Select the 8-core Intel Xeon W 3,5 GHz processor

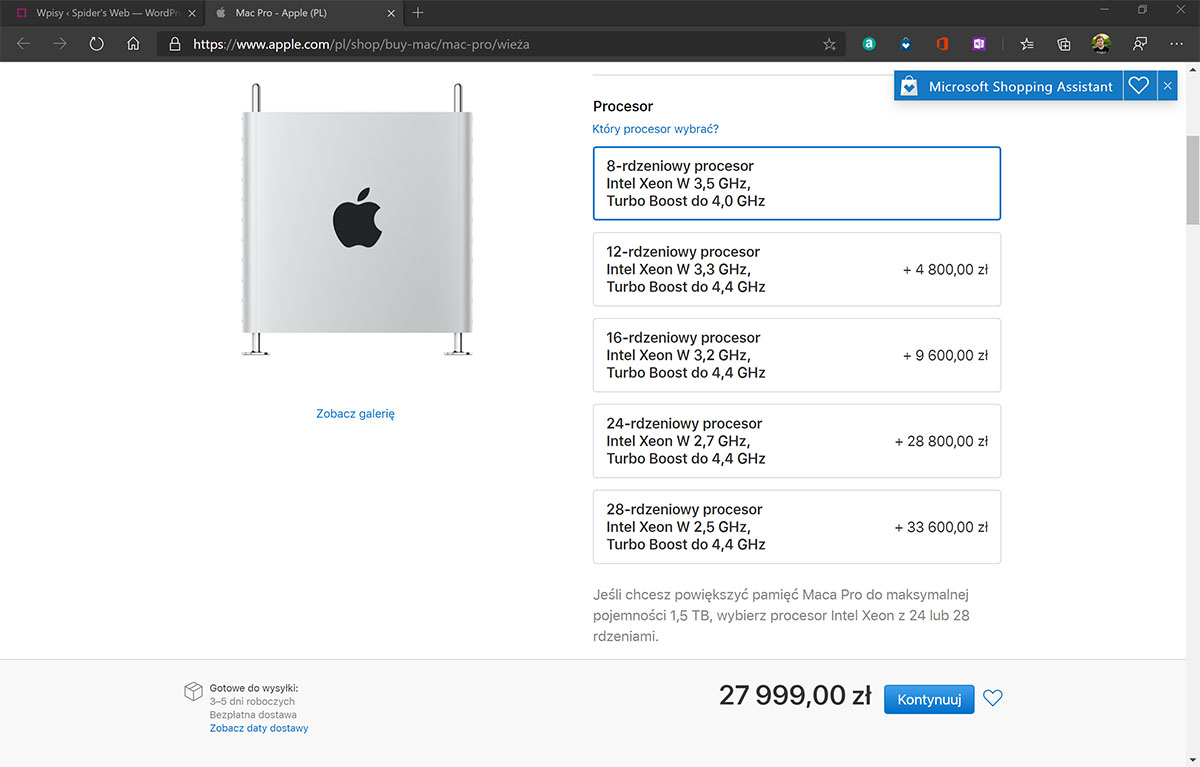click(797, 183)
